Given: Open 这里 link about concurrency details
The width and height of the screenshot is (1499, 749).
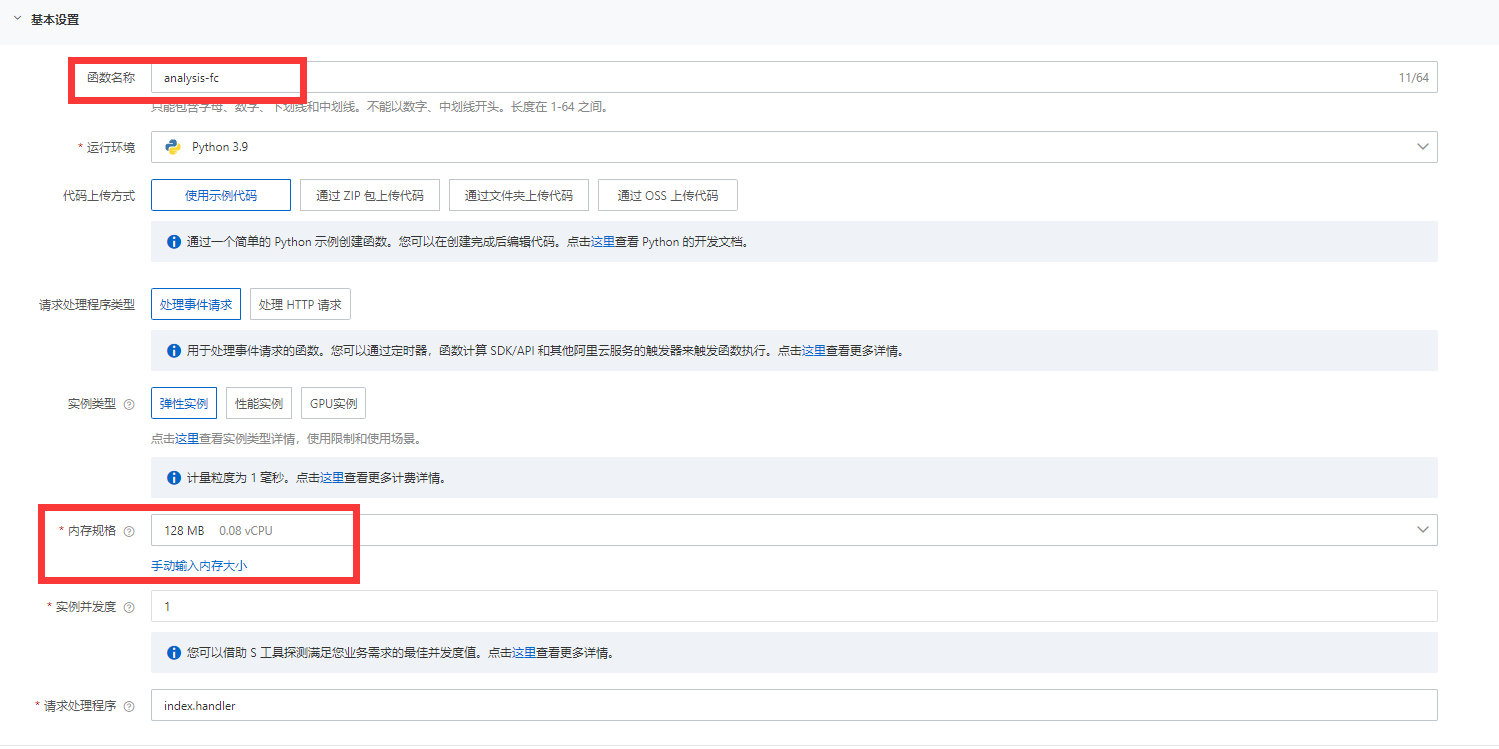Looking at the screenshot, I should [524, 653].
